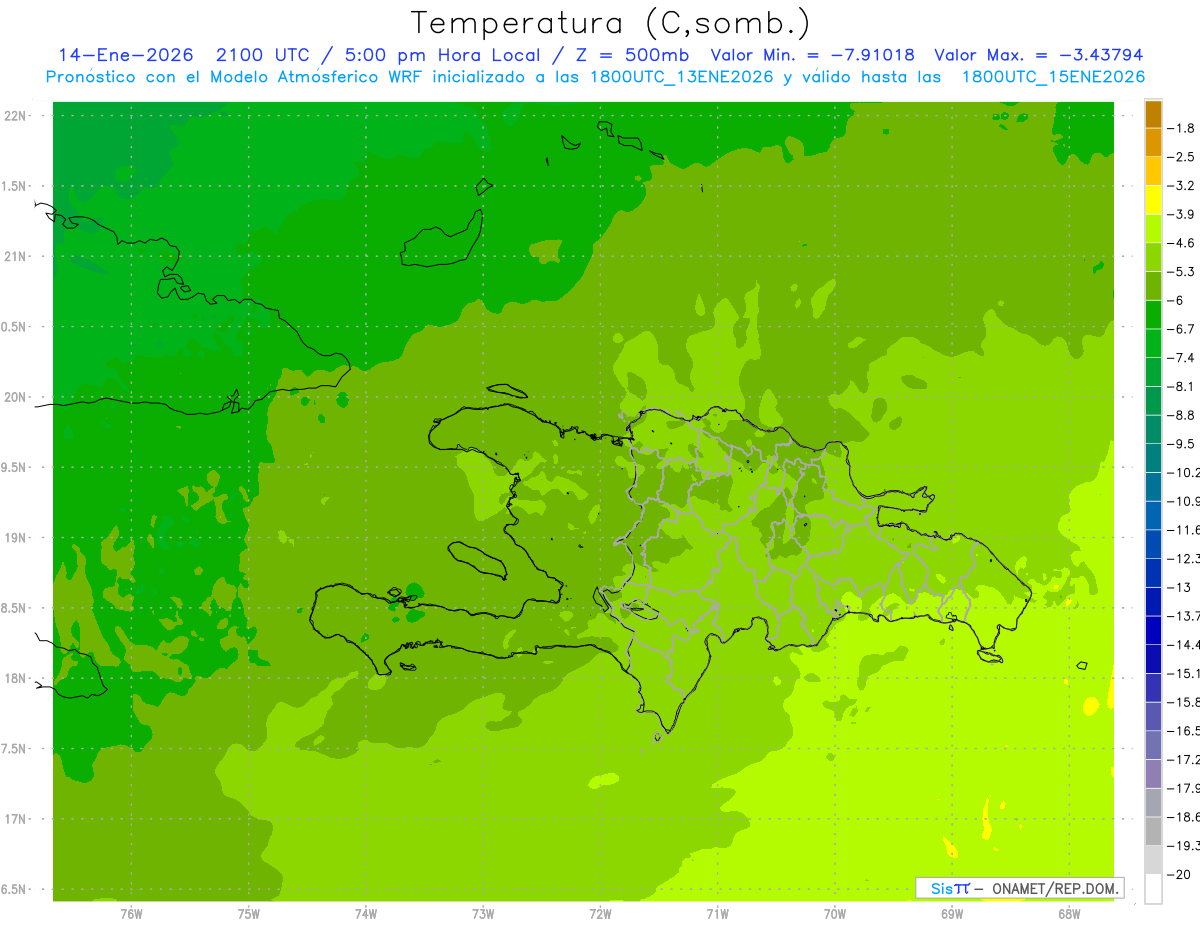This screenshot has height=927, width=1200.
Task: Click the '68W' longitude axis label
Action: tap(1069, 913)
